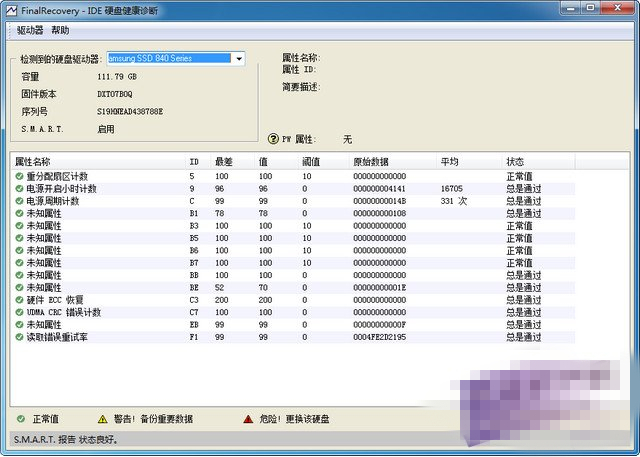
Task: Click the firmware version DXT07B0Q
Action: [x=114, y=94]
